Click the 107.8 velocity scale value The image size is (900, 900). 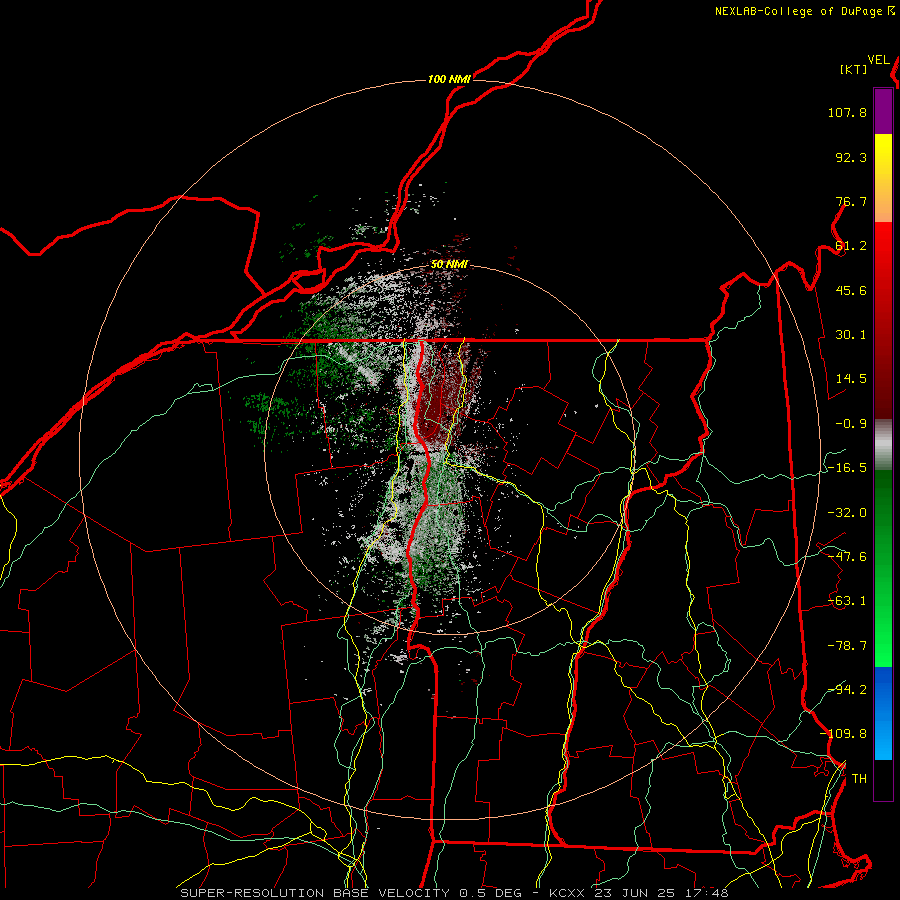[x=847, y=112]
